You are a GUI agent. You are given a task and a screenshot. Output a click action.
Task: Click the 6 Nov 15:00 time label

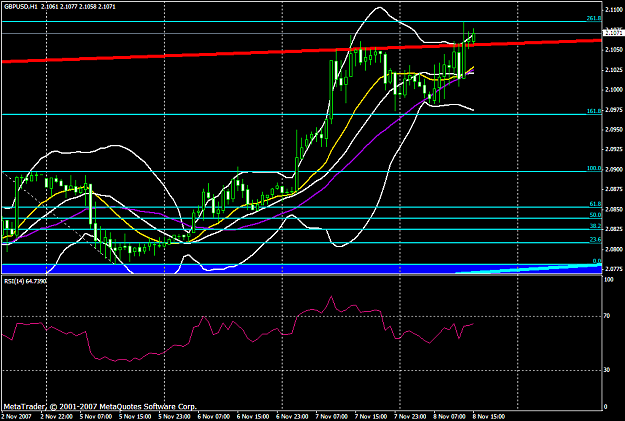(x=253, y=417)
